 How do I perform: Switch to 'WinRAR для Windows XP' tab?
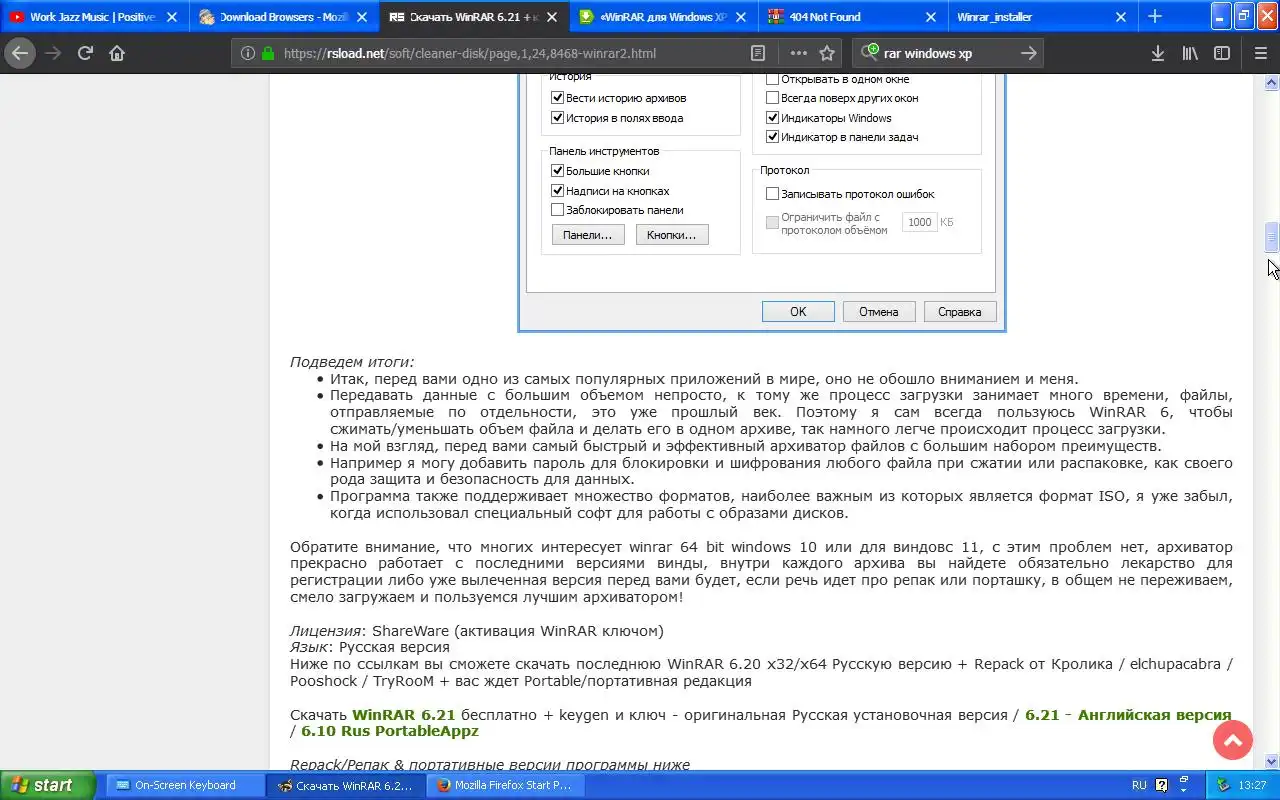click(664, 17)
